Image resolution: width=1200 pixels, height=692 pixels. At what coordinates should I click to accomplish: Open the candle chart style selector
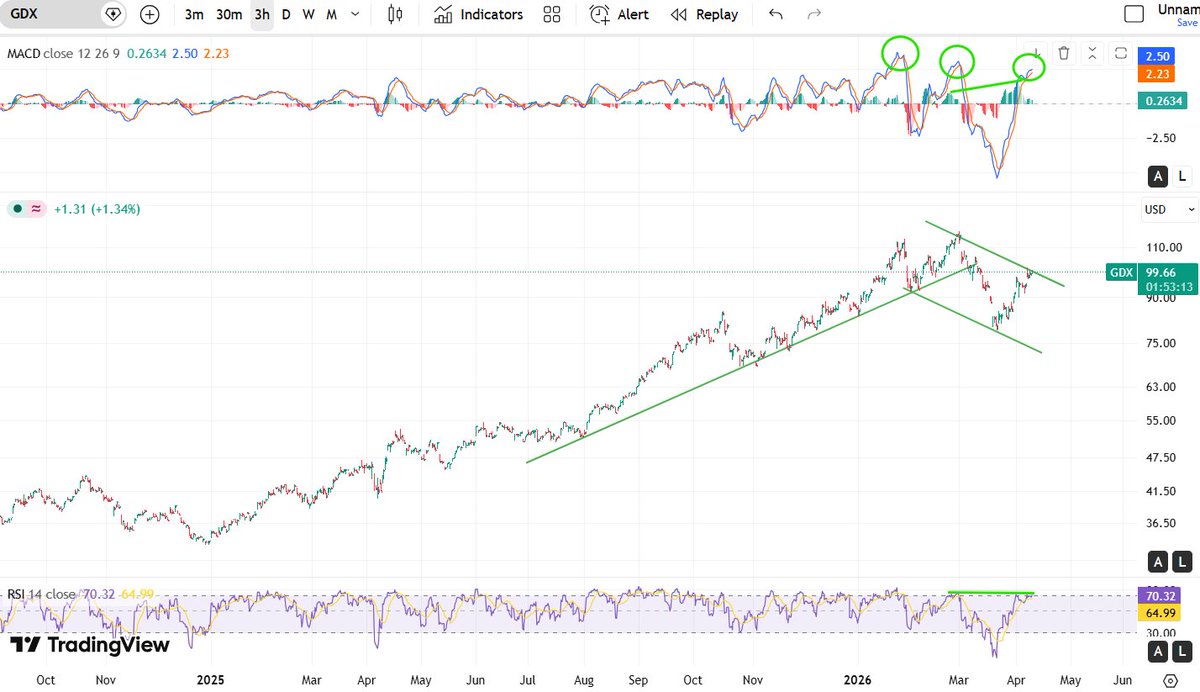click(394, 14)
